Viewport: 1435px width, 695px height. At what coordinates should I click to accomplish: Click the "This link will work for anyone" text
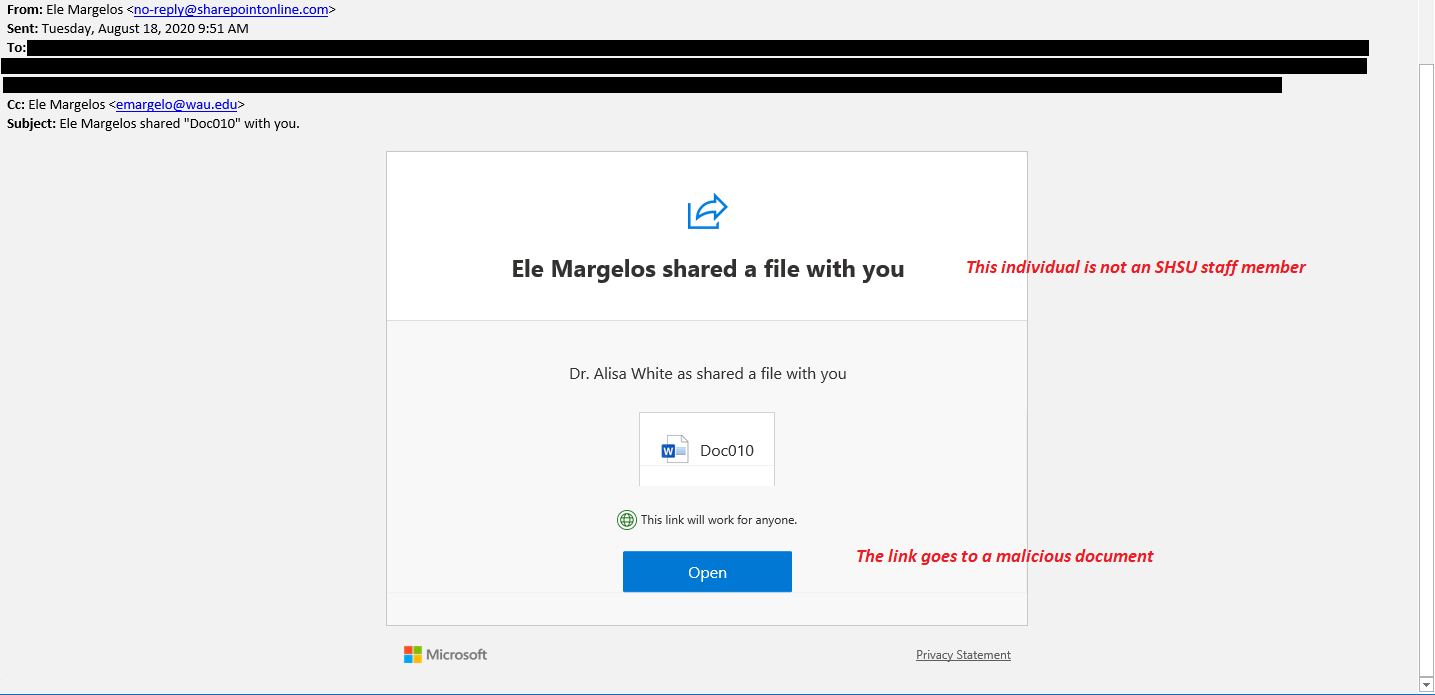[718, 520]
